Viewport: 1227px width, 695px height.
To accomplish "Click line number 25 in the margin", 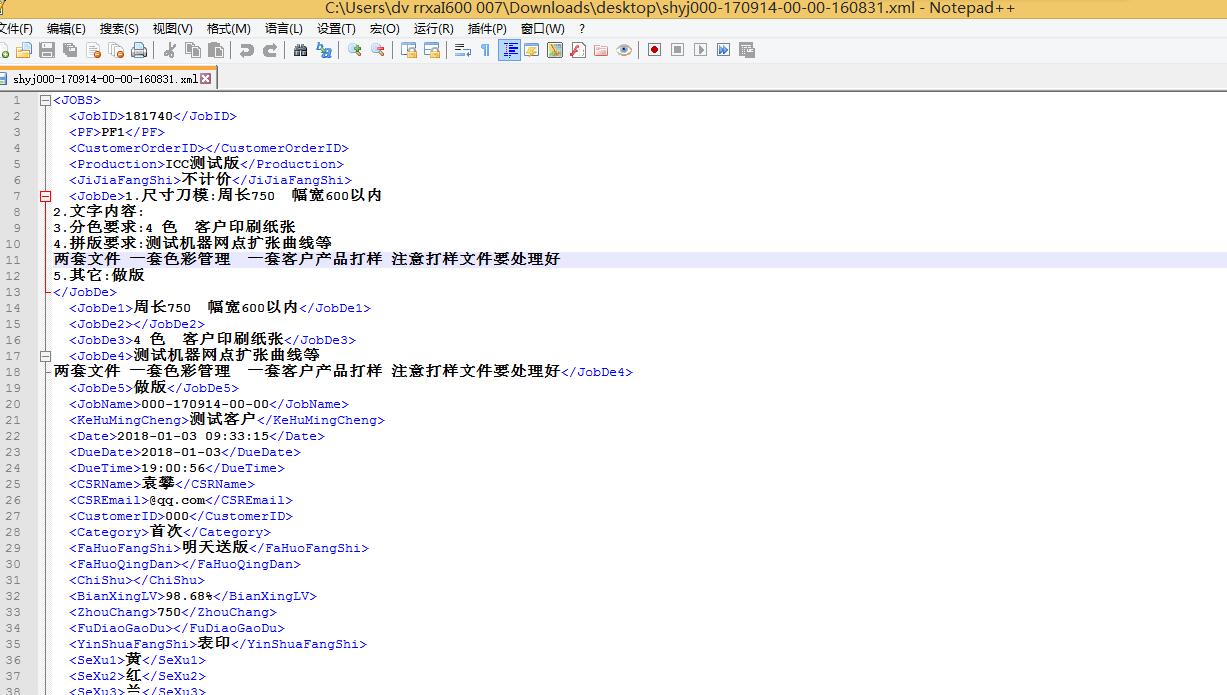I will click(15, 484).
